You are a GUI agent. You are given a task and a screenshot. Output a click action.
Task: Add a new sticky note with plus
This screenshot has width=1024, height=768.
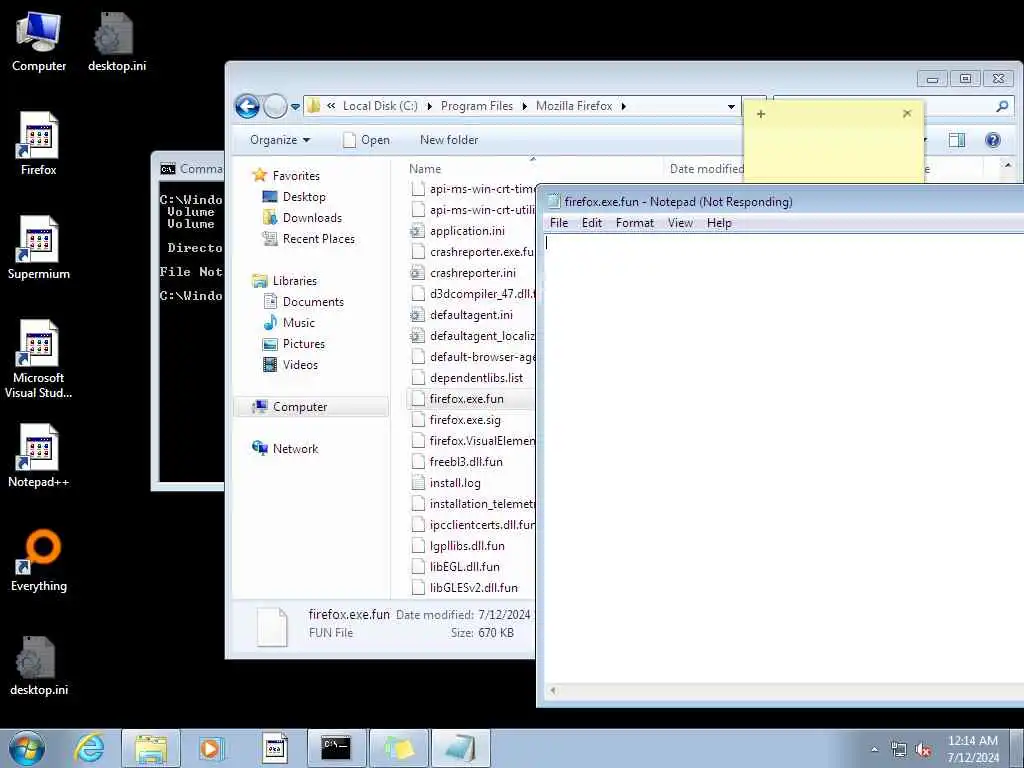point(761,114)
